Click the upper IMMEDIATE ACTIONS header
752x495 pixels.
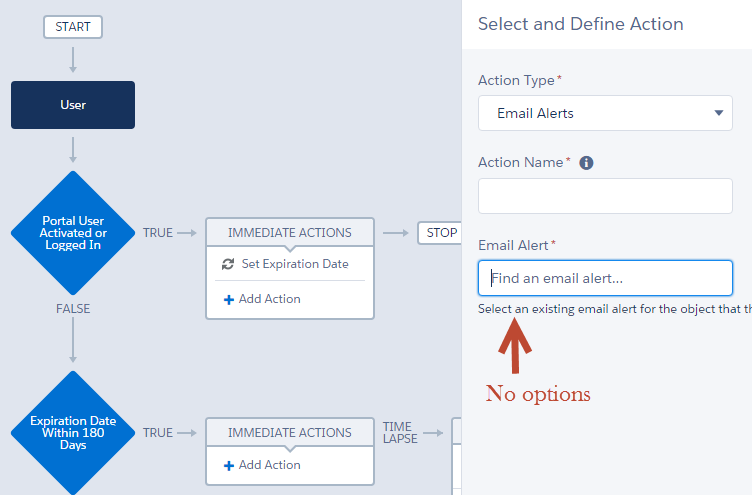[290, 233]
